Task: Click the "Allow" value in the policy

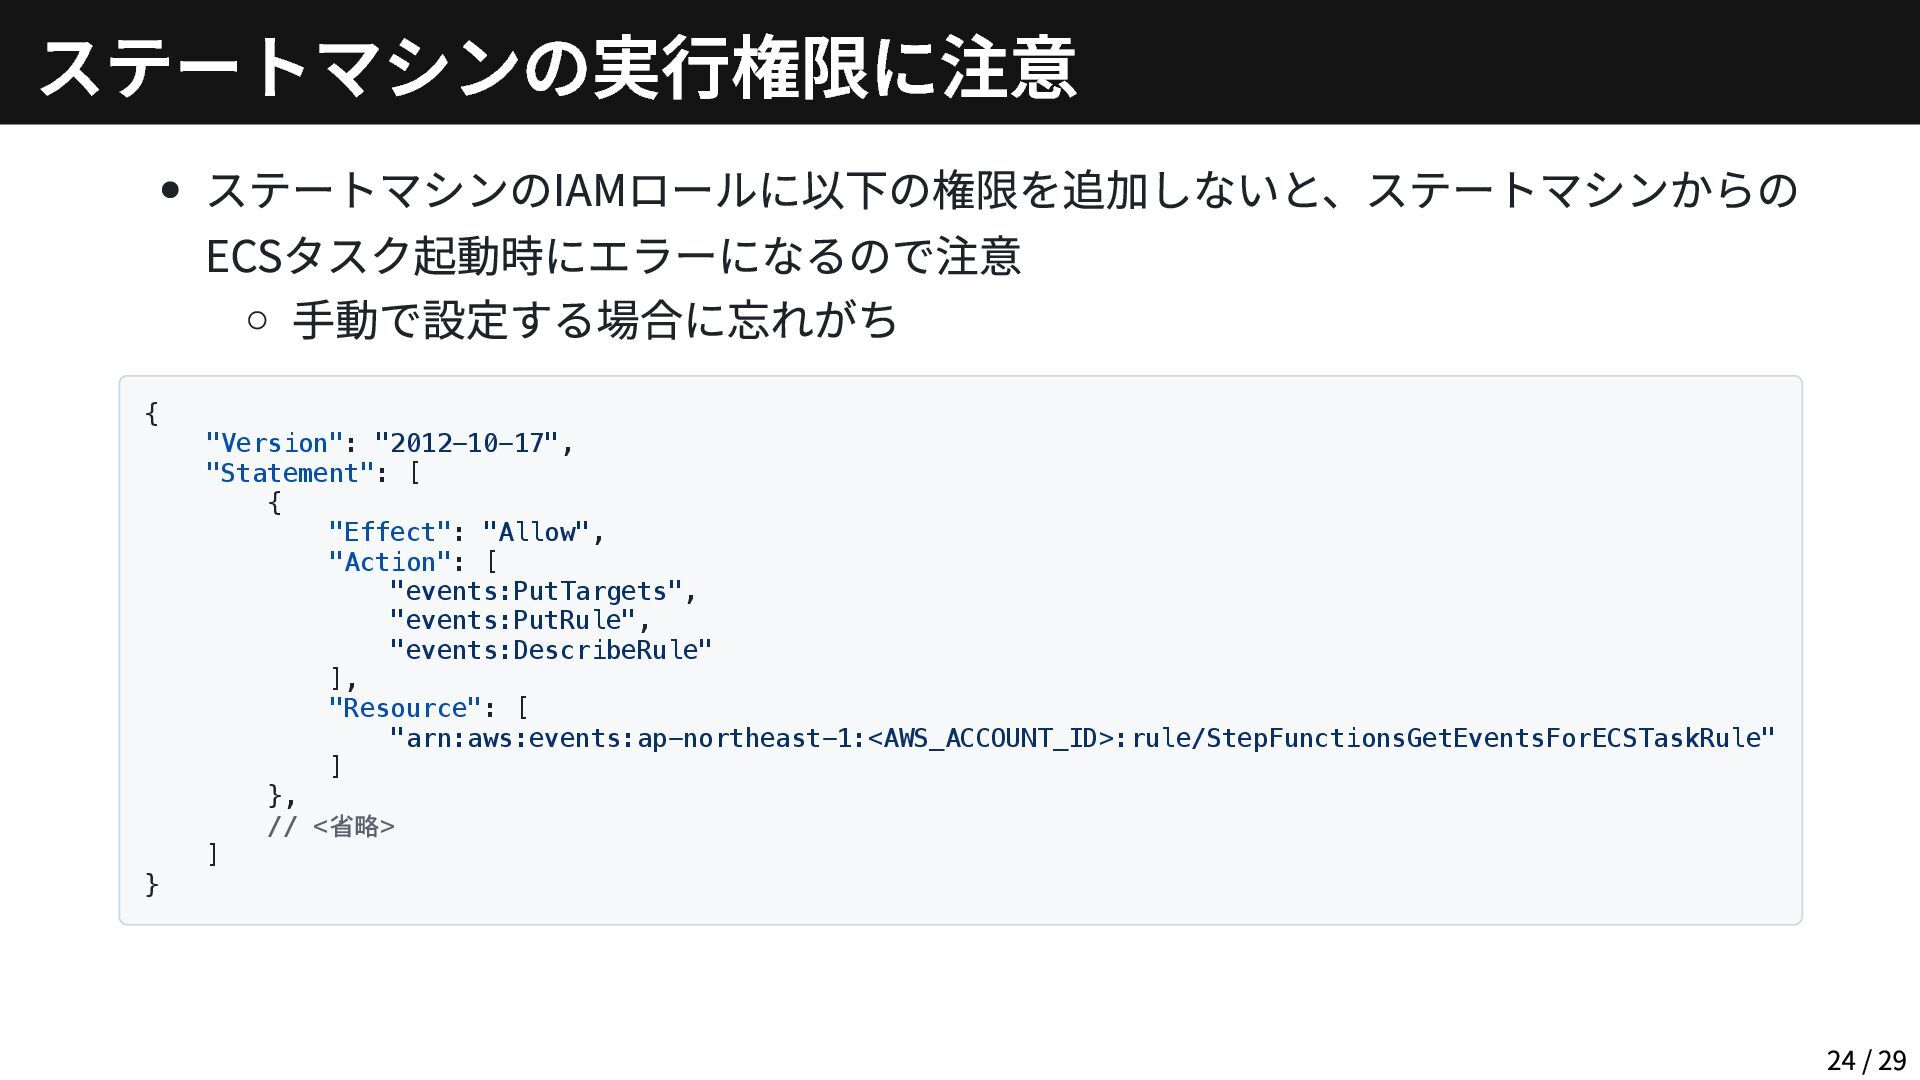Action: click(x=536, y=532)
